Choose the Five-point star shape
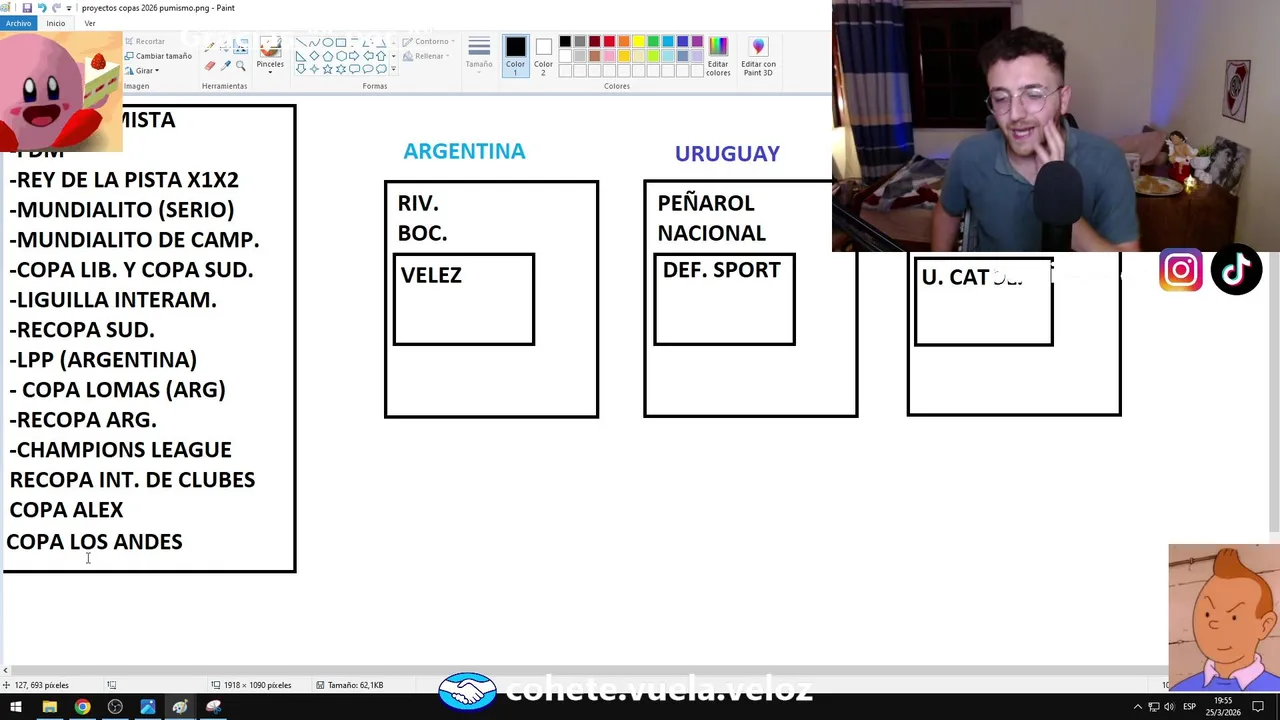 click(328, 69)
